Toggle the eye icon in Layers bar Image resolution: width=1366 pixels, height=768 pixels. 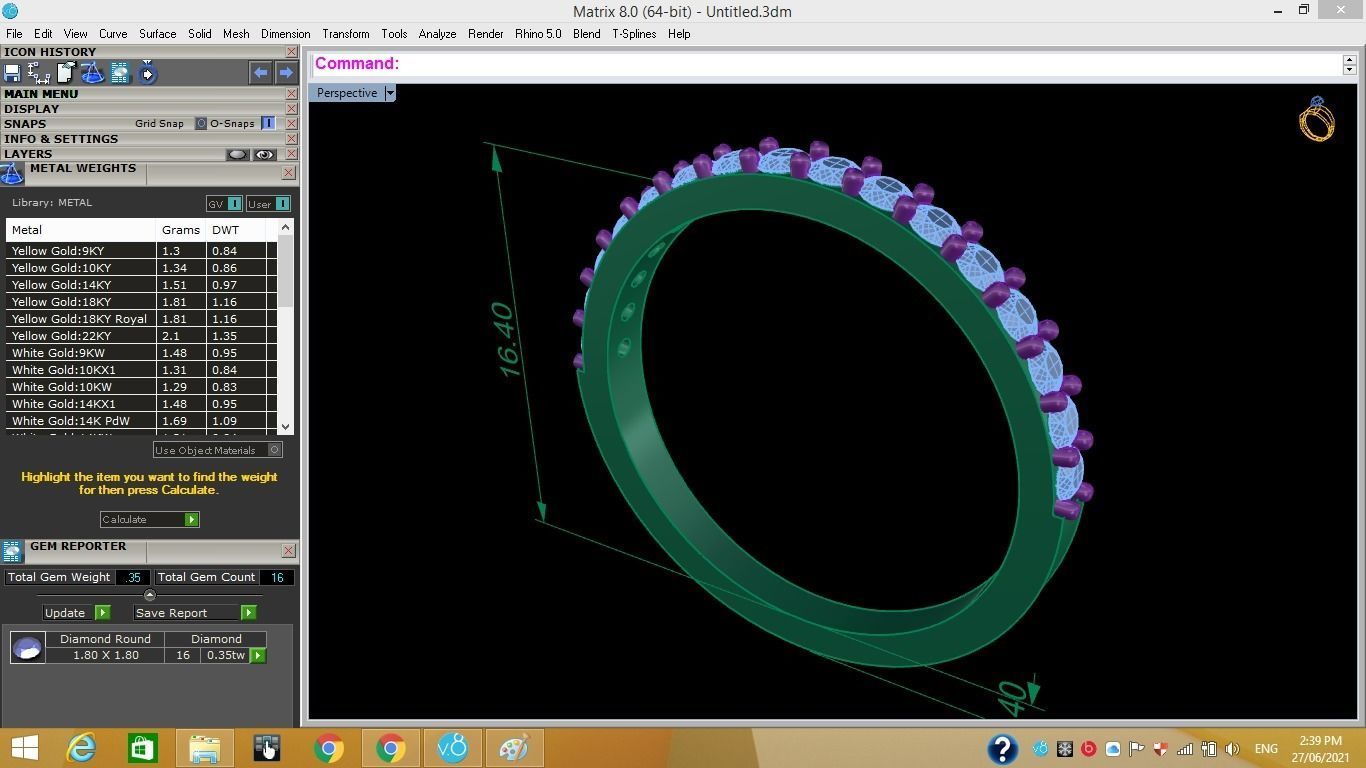pyautogui.click(x=264, y=154)
